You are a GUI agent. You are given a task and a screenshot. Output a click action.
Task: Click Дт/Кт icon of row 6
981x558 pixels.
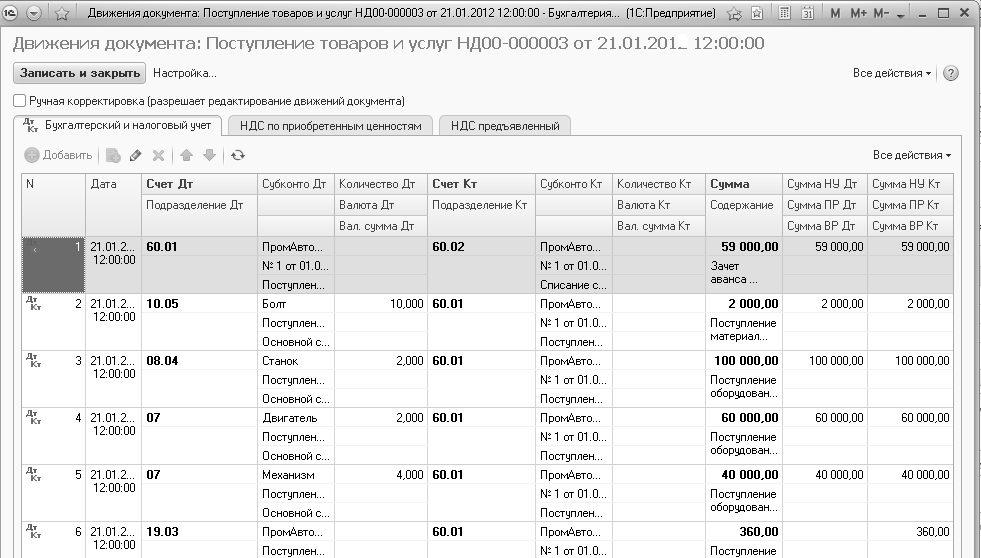[33, 531]
